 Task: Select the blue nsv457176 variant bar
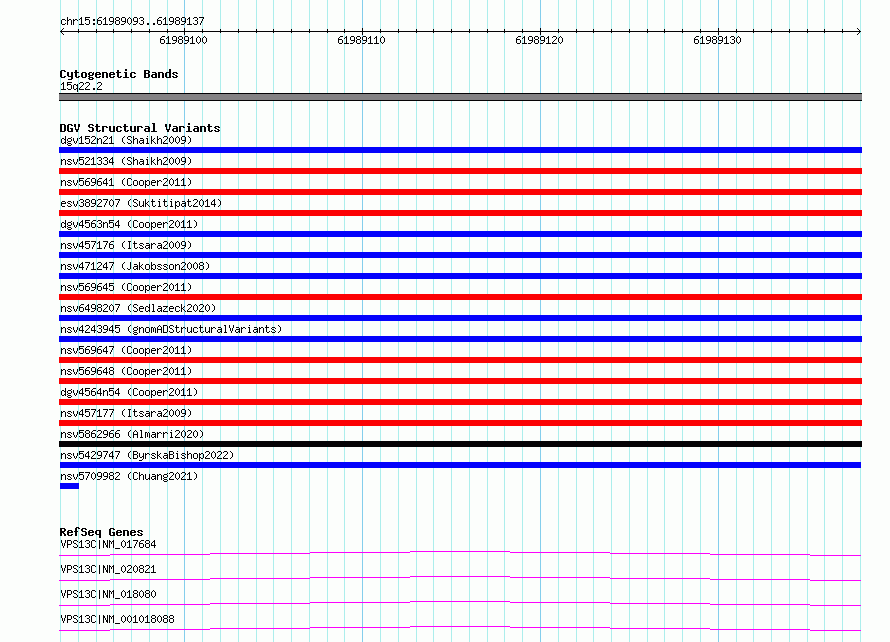click(460, 255)
